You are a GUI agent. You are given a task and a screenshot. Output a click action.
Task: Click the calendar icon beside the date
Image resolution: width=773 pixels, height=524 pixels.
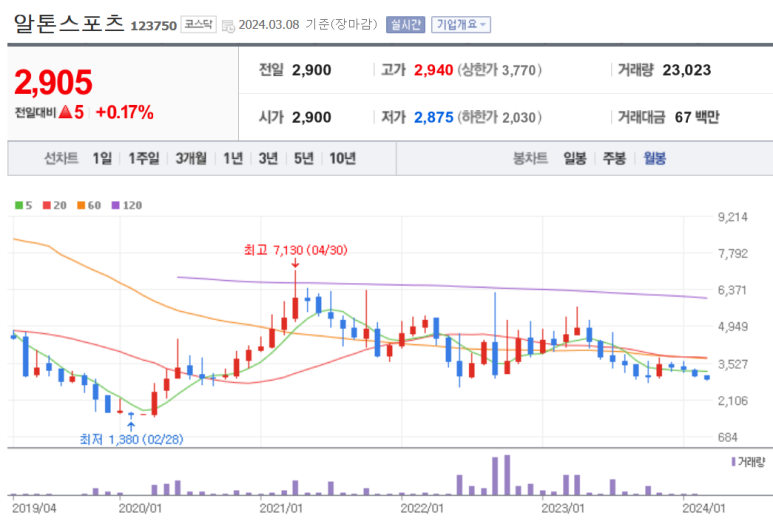228,26
